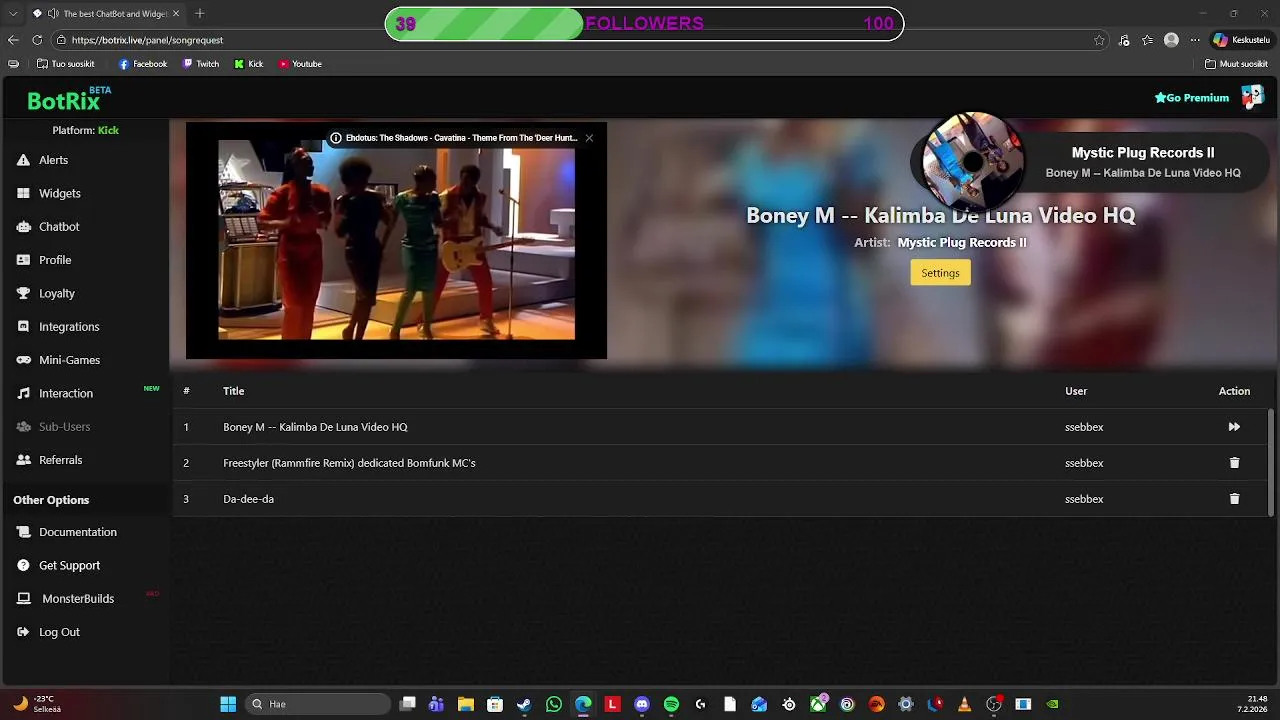This screenshot has height=720, width=1280.
Task: Reload the page
Action: 37,40
